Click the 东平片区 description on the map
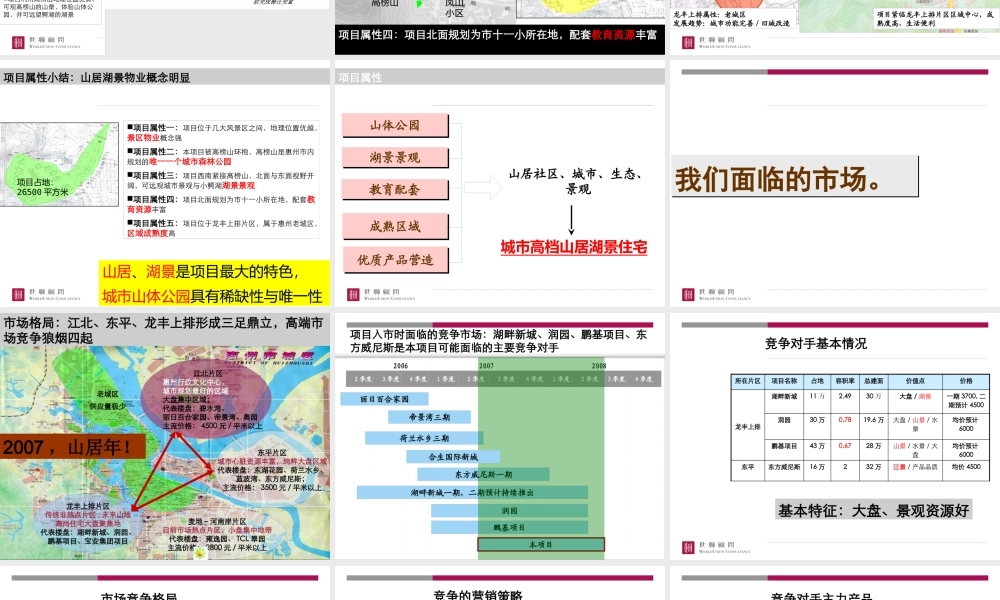 click(x=271, y=470)
